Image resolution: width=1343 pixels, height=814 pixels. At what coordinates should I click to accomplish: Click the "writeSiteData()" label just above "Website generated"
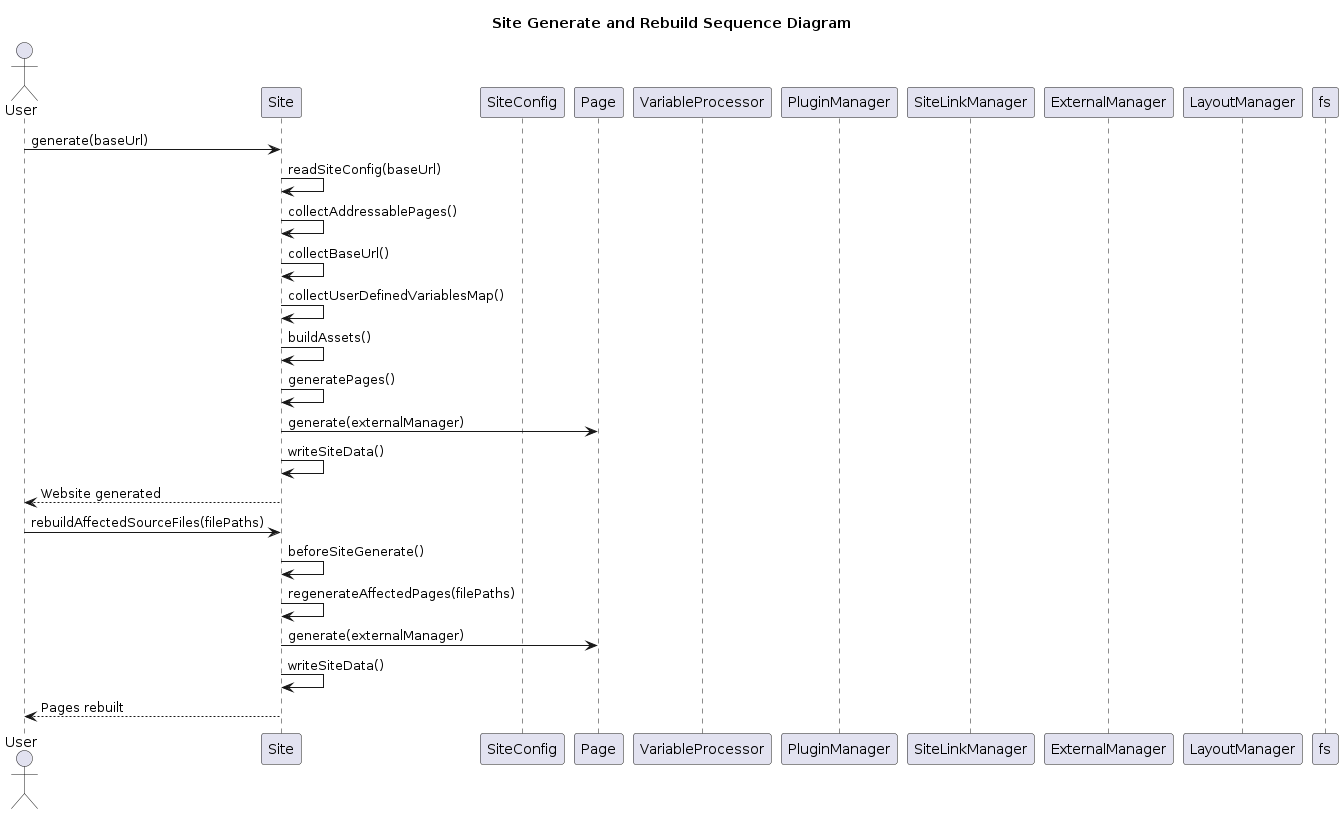coord(336,451)
